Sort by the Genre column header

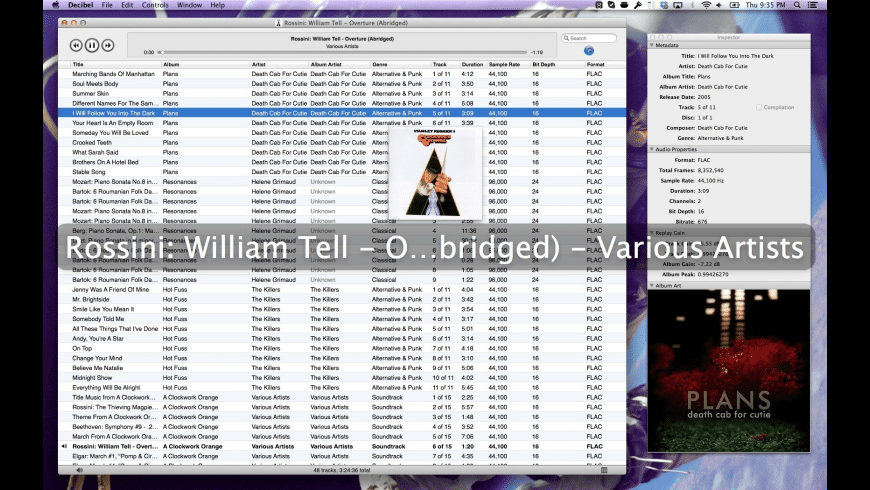401,64
